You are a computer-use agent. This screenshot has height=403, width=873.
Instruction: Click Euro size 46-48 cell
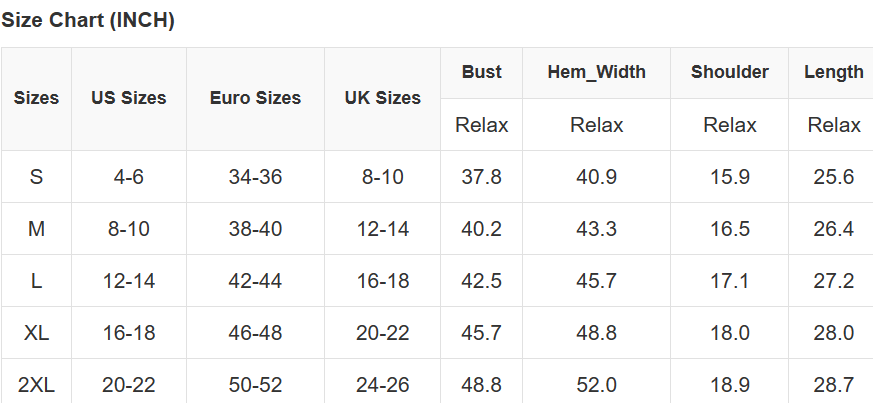tap(255, 333)
